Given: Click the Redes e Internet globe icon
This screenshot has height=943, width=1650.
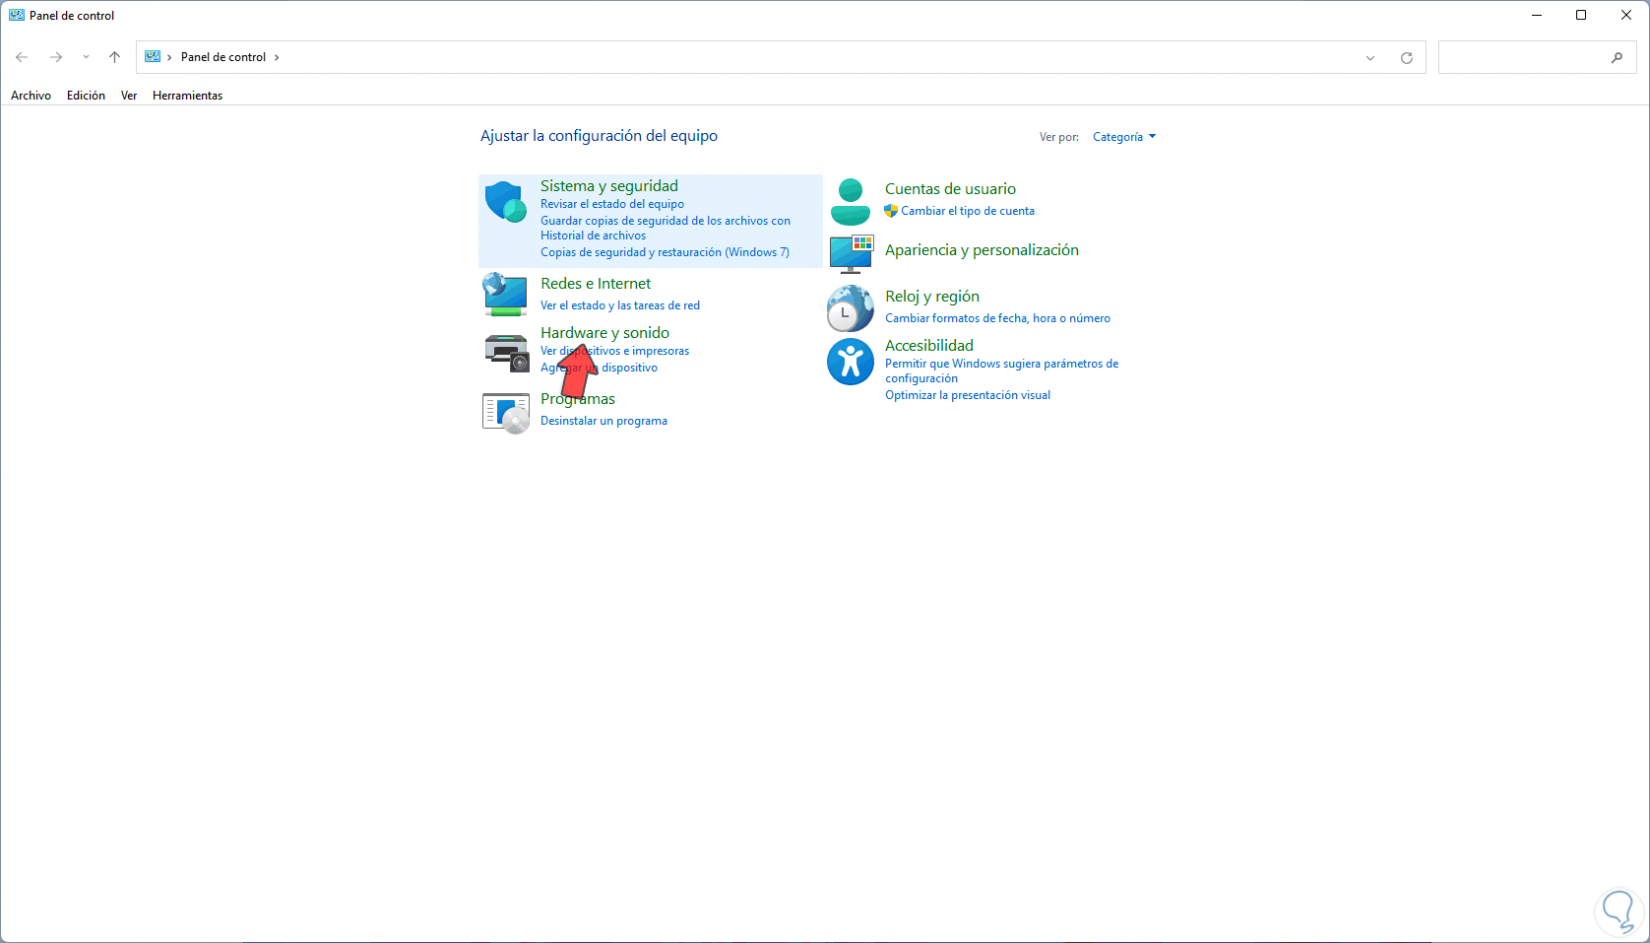Looking at the screenshot, I should coord(505,294).
